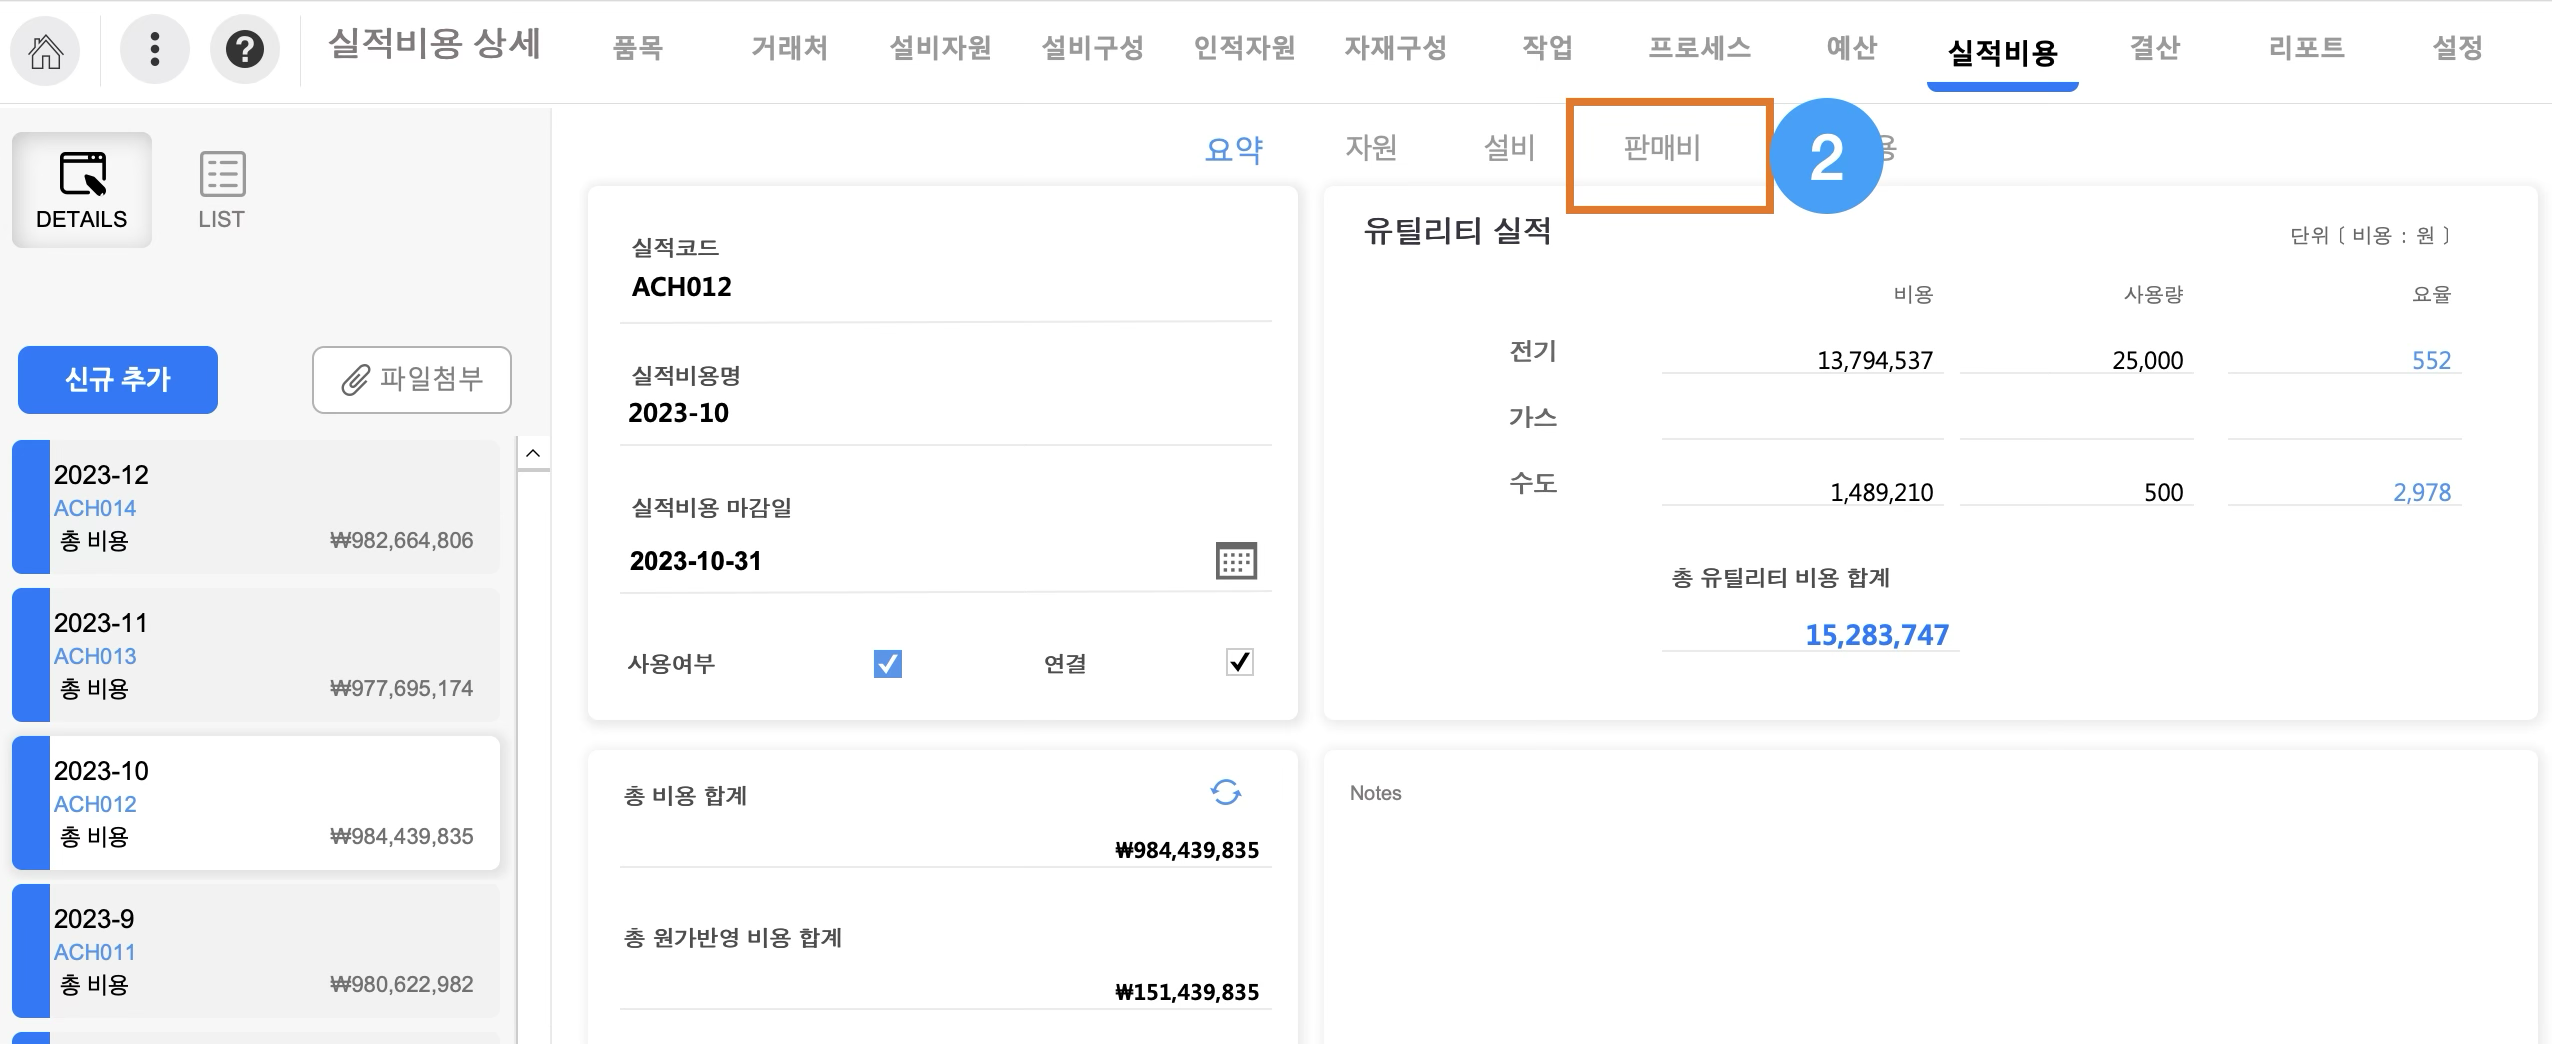Toggle the 사용여부 checkbox

(887, 663)
